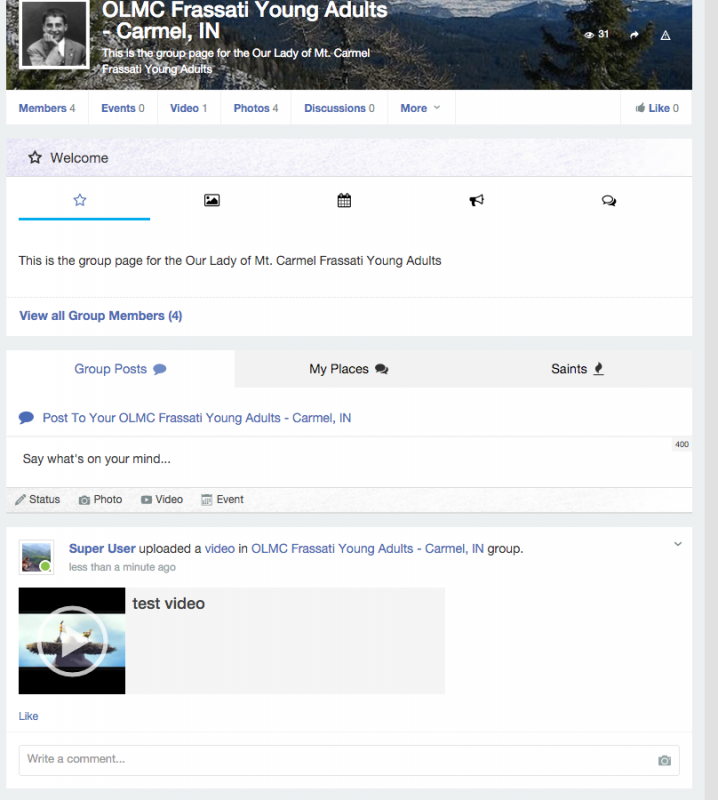Expand the More dropdown menu

[421, 108]
